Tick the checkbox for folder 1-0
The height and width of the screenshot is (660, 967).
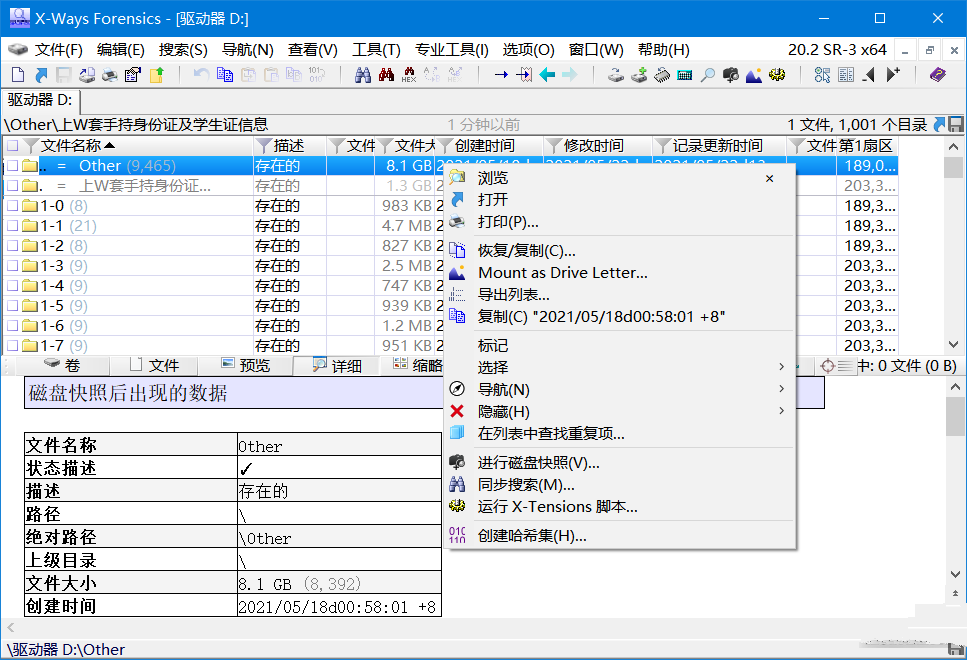(x=12, y=206)
